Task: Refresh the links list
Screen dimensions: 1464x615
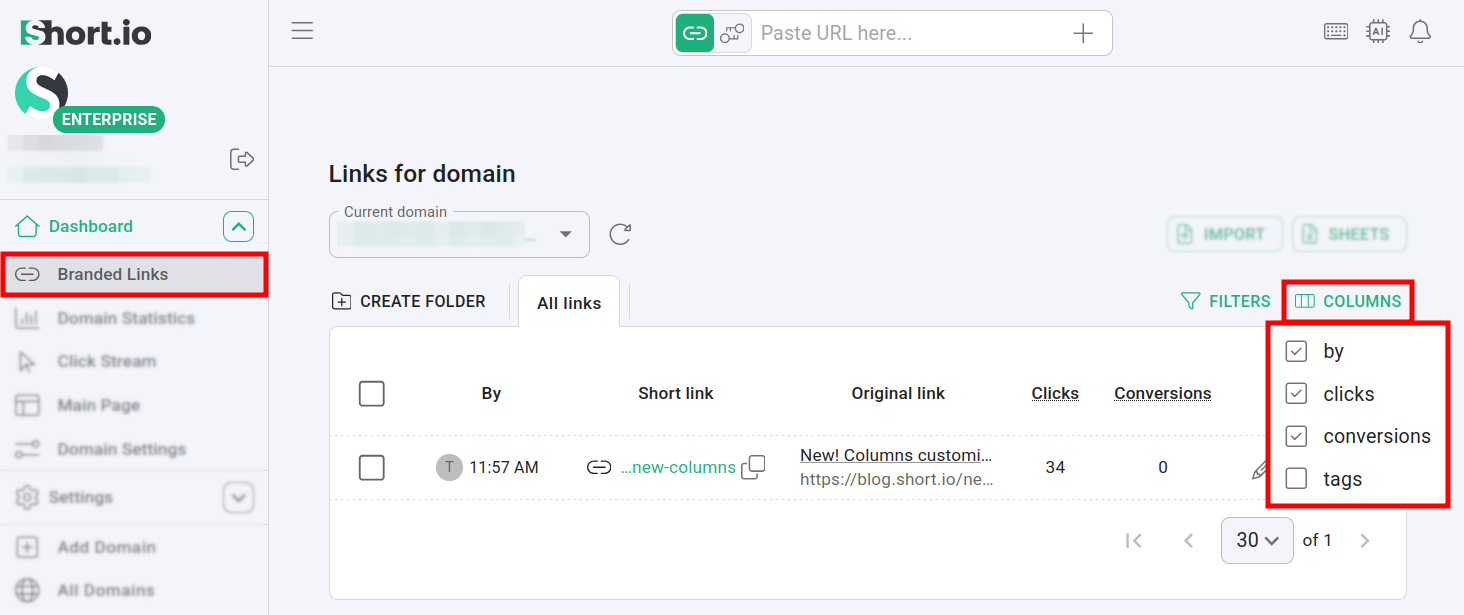Action: (620, 234)
